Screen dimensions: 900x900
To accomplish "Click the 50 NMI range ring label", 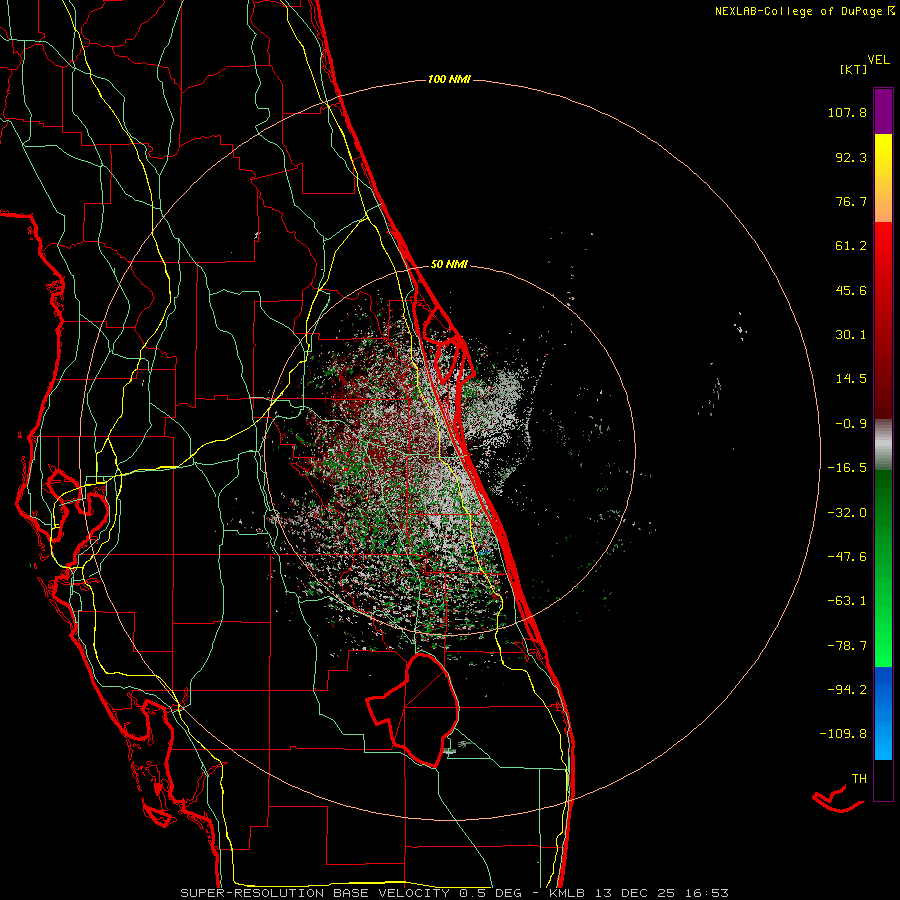I will click(450, 264).
